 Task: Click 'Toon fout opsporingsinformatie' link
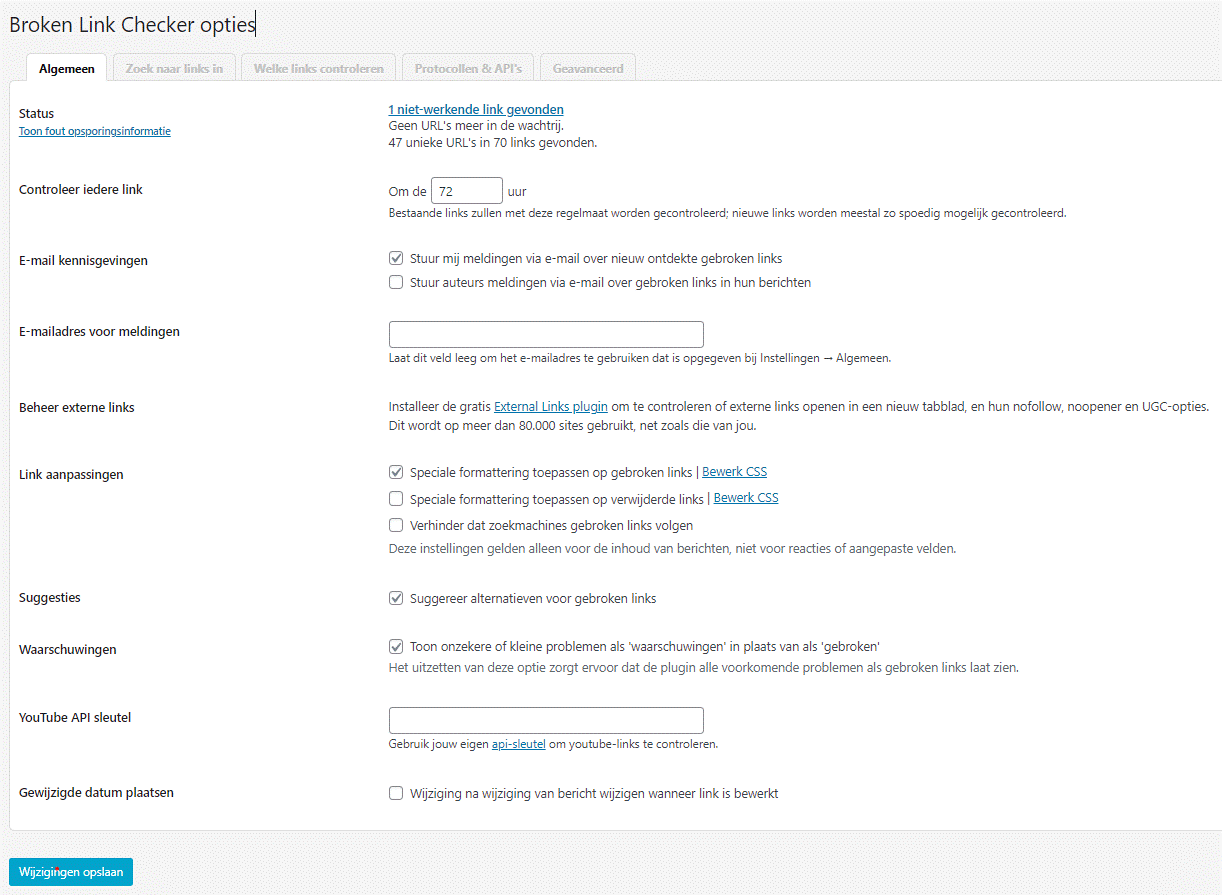point(95,131)
